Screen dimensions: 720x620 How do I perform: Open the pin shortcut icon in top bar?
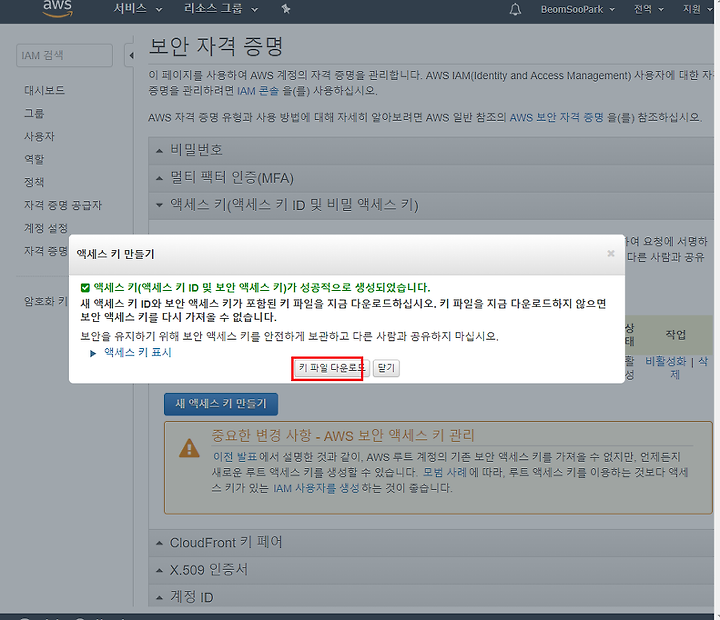[x=286, y=9]
